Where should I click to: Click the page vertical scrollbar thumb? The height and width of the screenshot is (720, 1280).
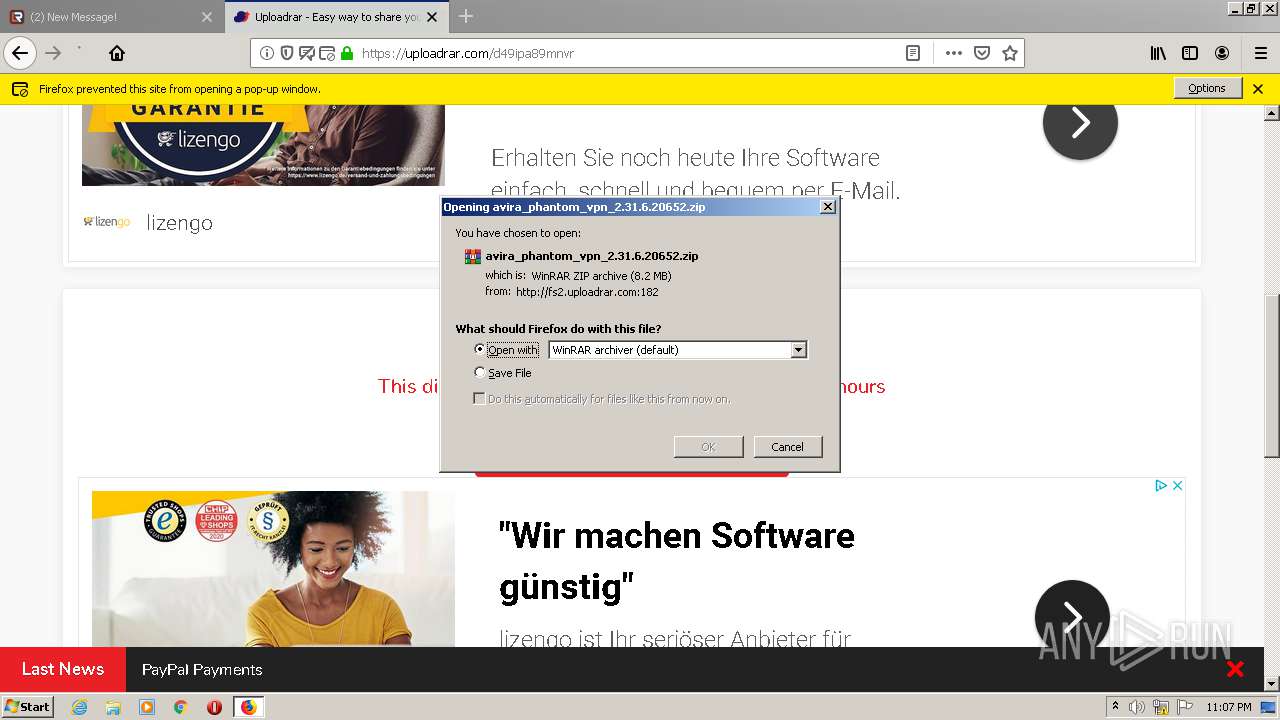point(1272,375)
